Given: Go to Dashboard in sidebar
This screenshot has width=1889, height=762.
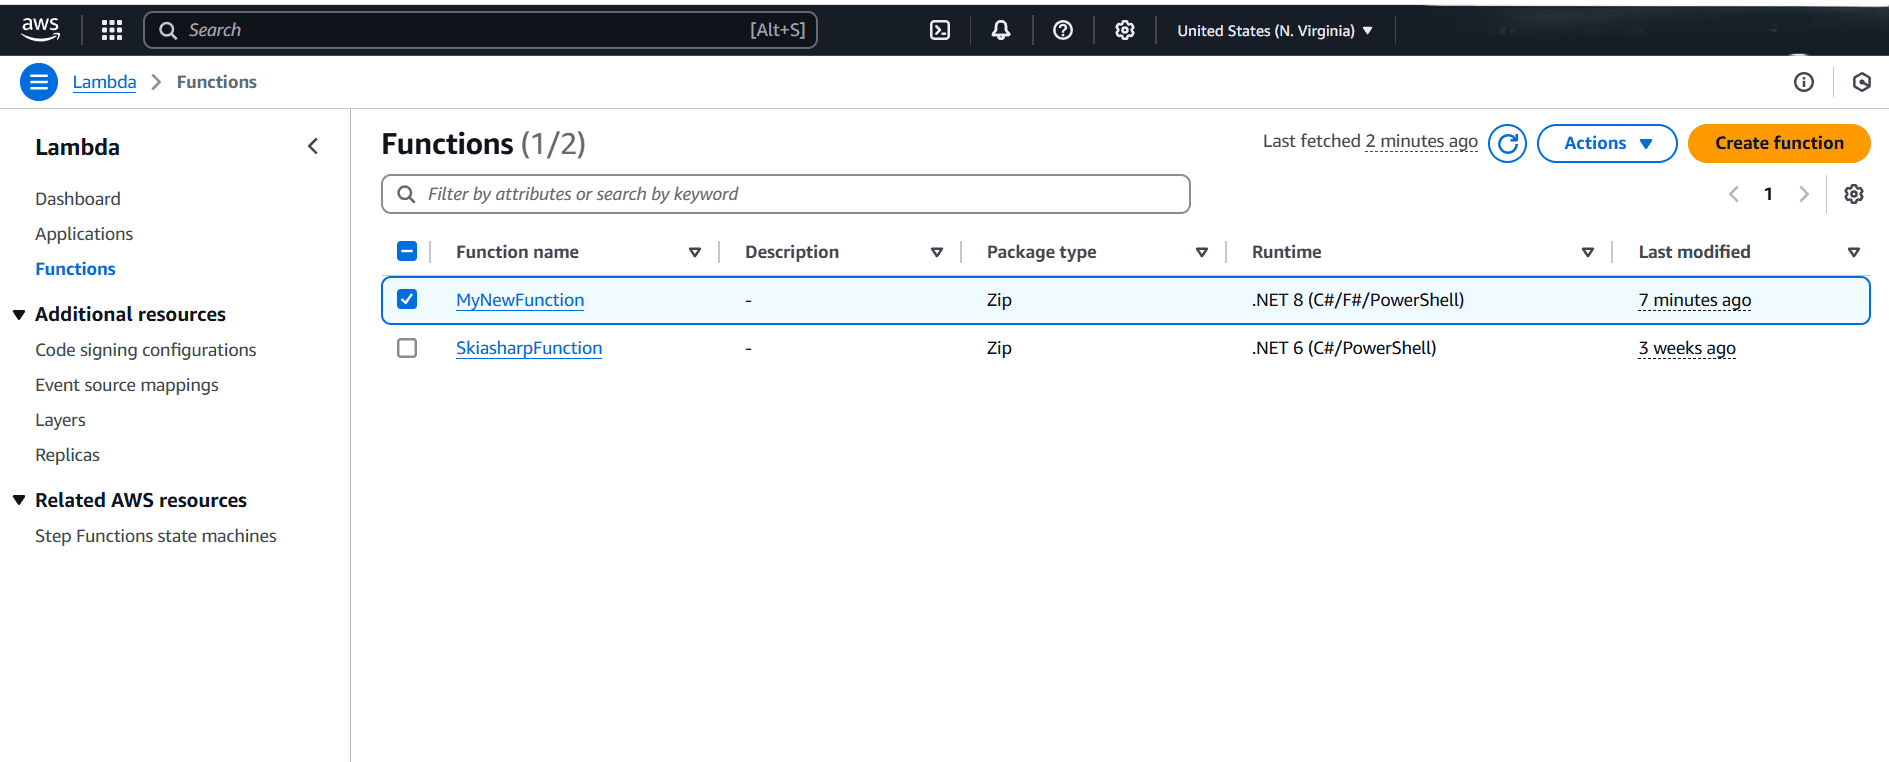Looking at the screenshot, I should pos(78,199).
